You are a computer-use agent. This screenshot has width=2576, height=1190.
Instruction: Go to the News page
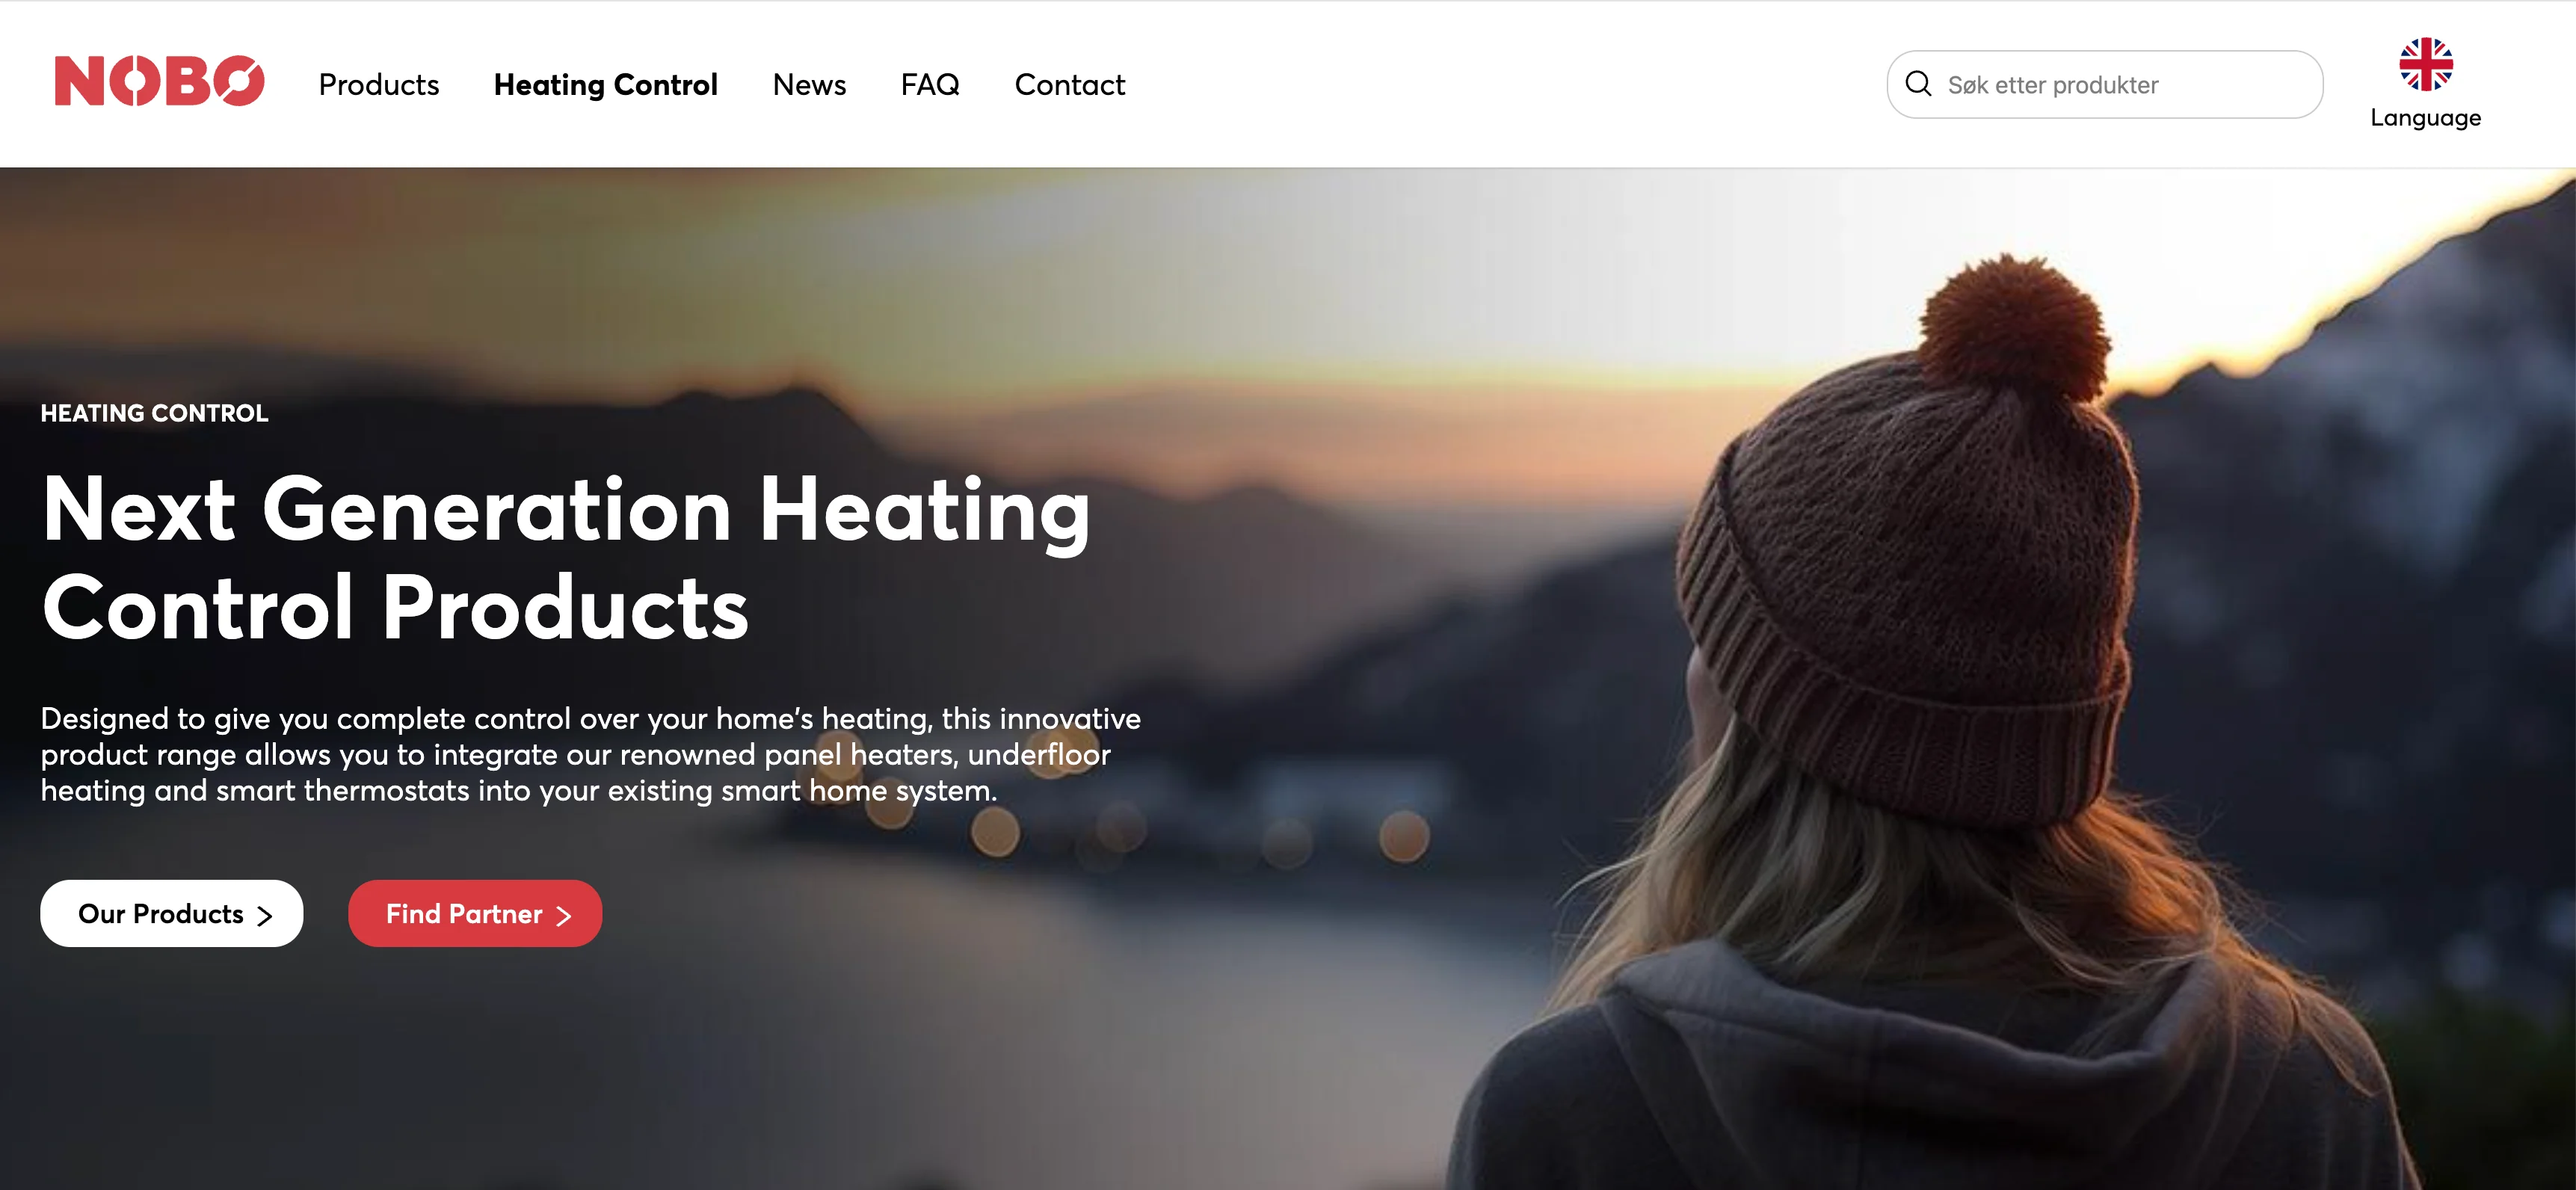point(809,85)
